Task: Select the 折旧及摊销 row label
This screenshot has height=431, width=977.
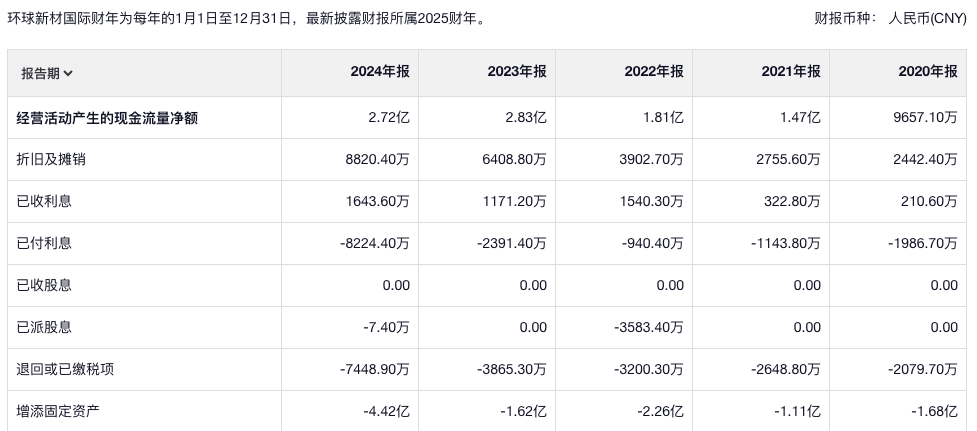Action: [45, 160]
